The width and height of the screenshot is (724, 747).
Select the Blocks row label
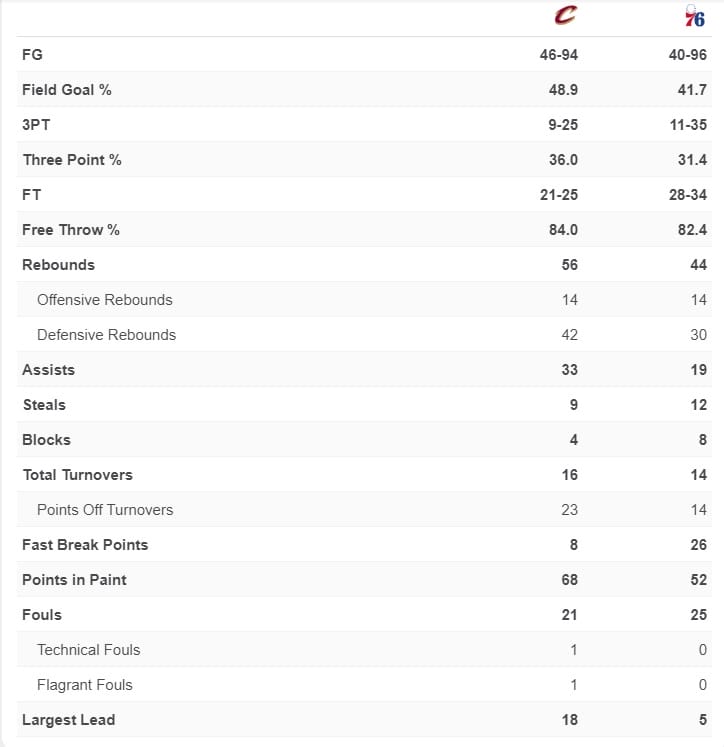46,440
